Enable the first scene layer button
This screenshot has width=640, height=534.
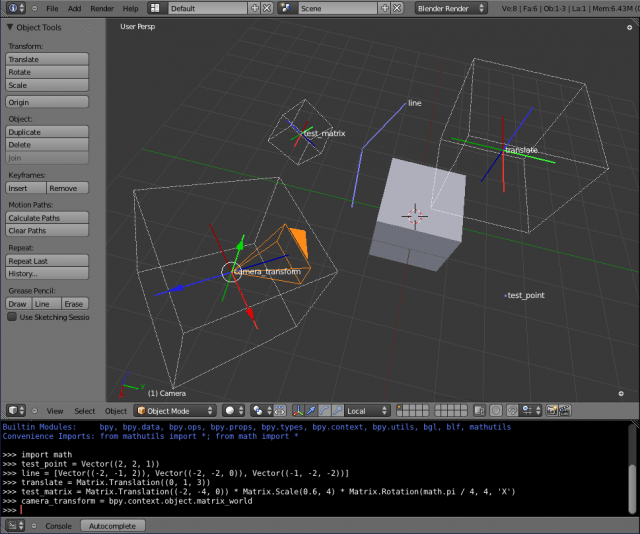click(400, 407)
